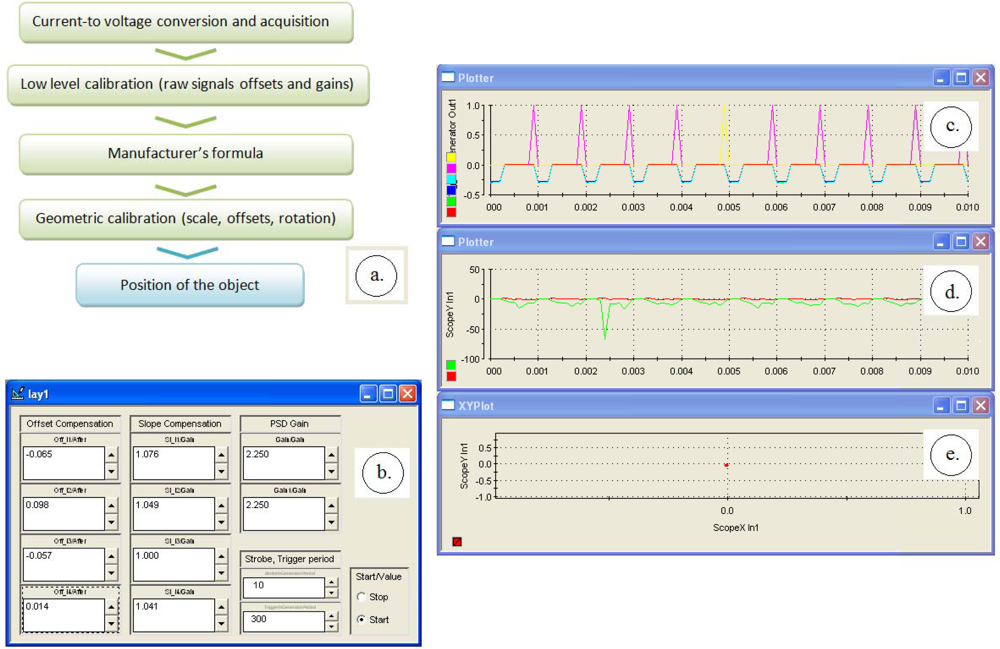
Task: Click blue legend swatch in top Plotter
Action: point(451,190)
